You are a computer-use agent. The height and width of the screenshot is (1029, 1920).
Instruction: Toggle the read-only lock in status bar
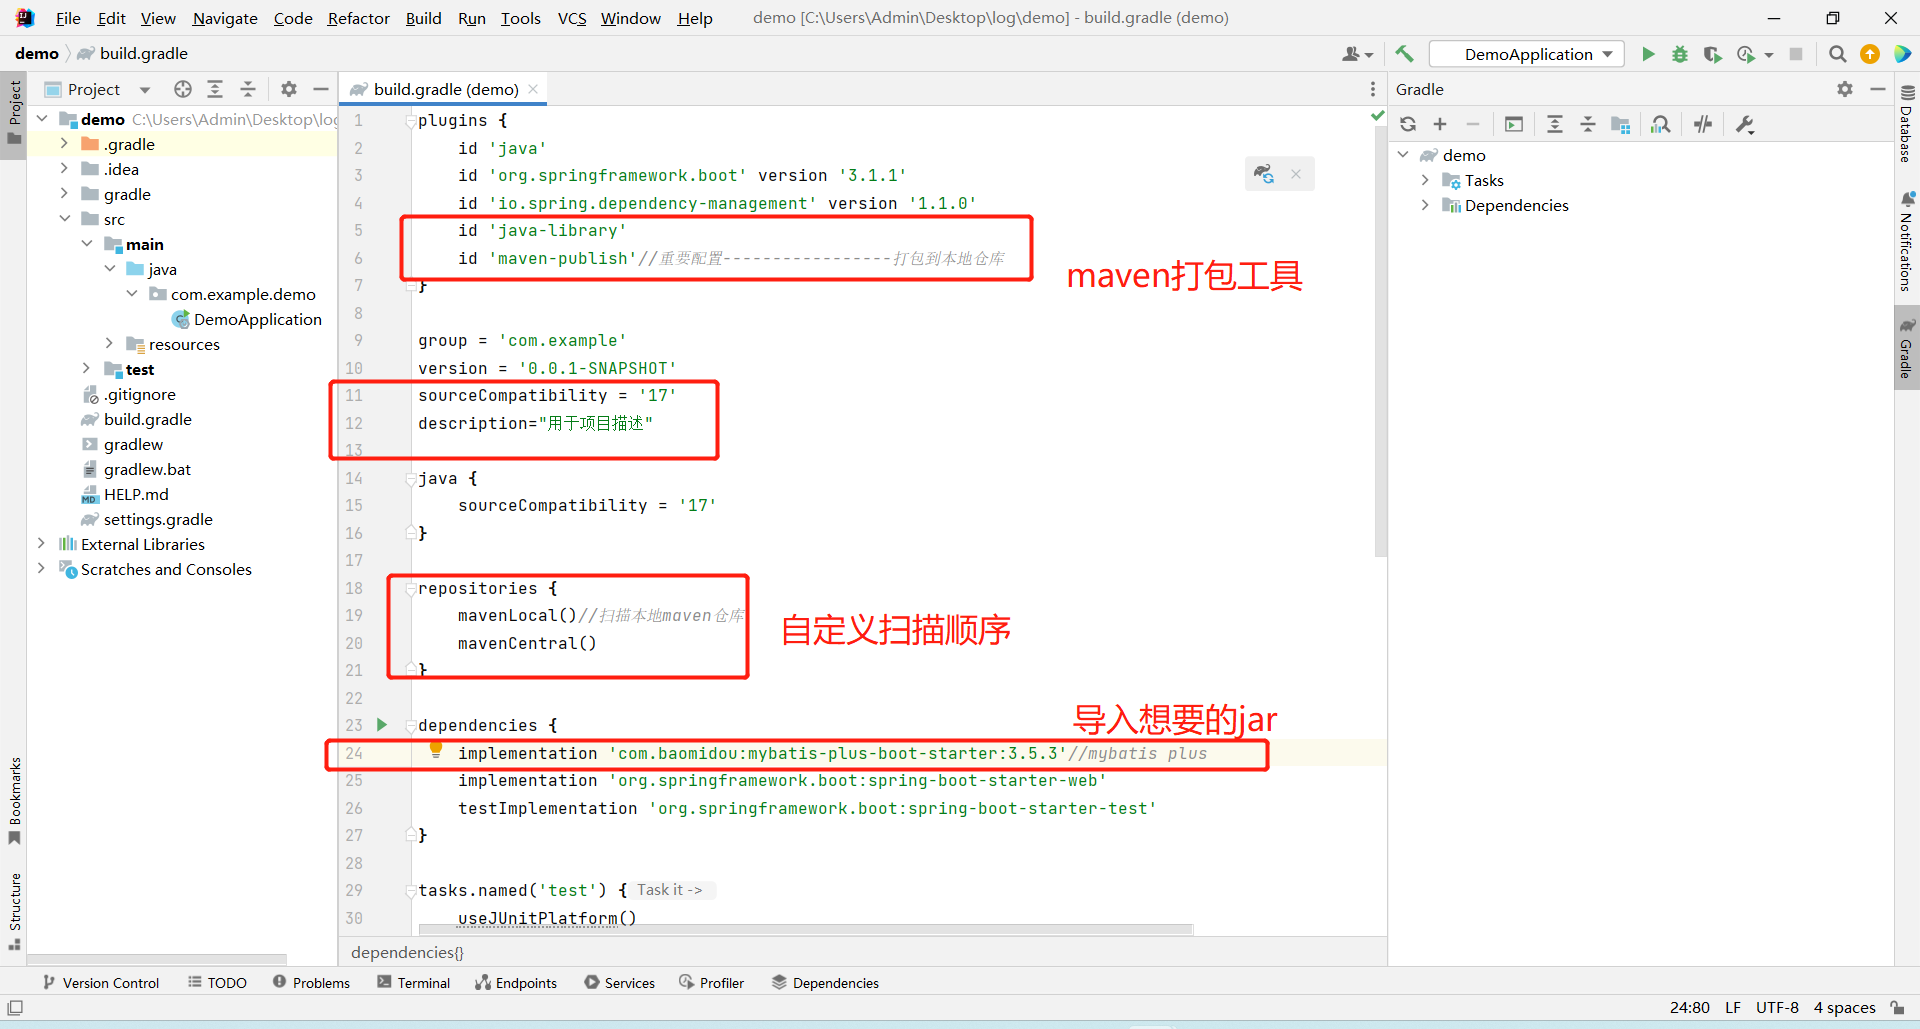pyautogui.click(x=1897, y=1007)
